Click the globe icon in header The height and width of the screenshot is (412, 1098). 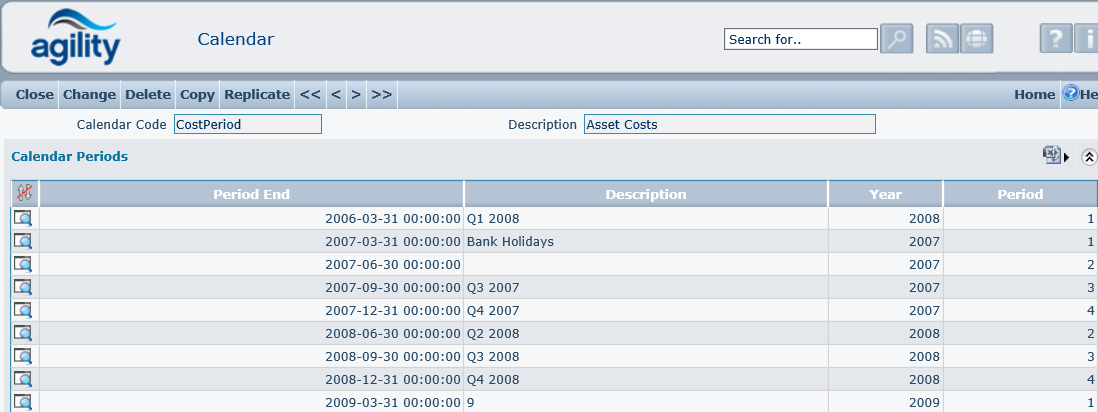976,39
